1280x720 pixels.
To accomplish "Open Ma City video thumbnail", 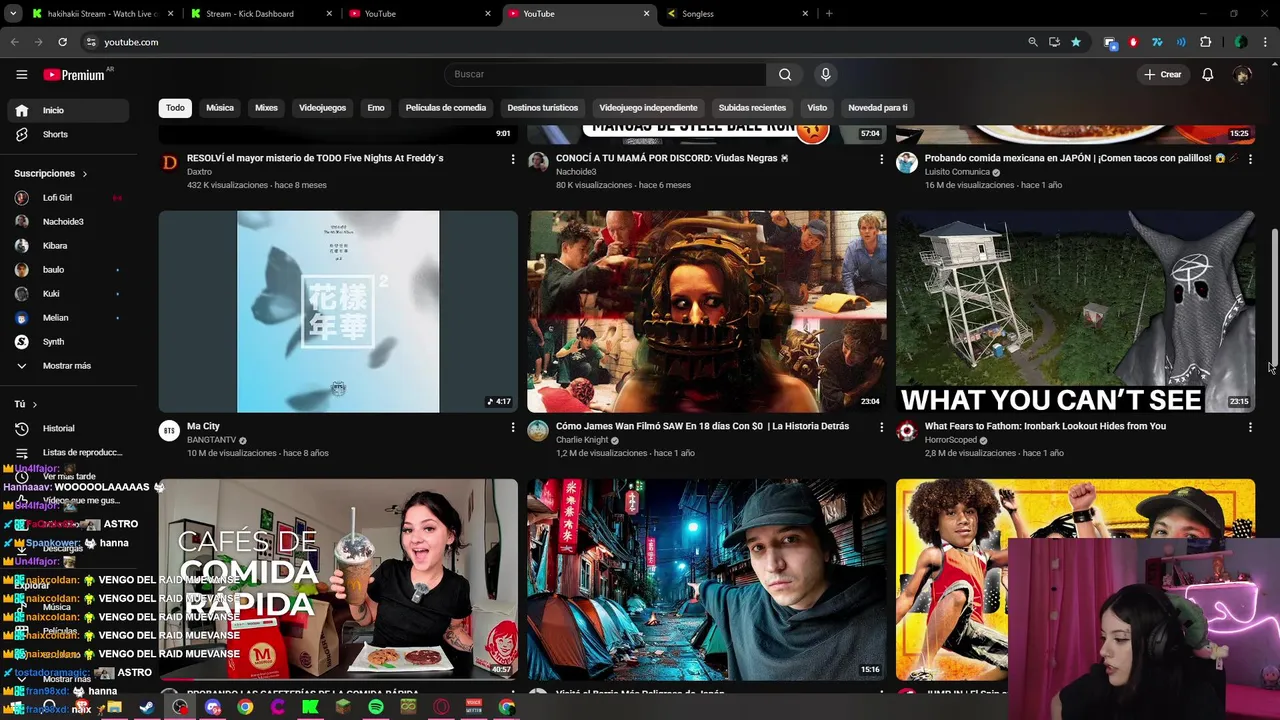I will [338, 311].
